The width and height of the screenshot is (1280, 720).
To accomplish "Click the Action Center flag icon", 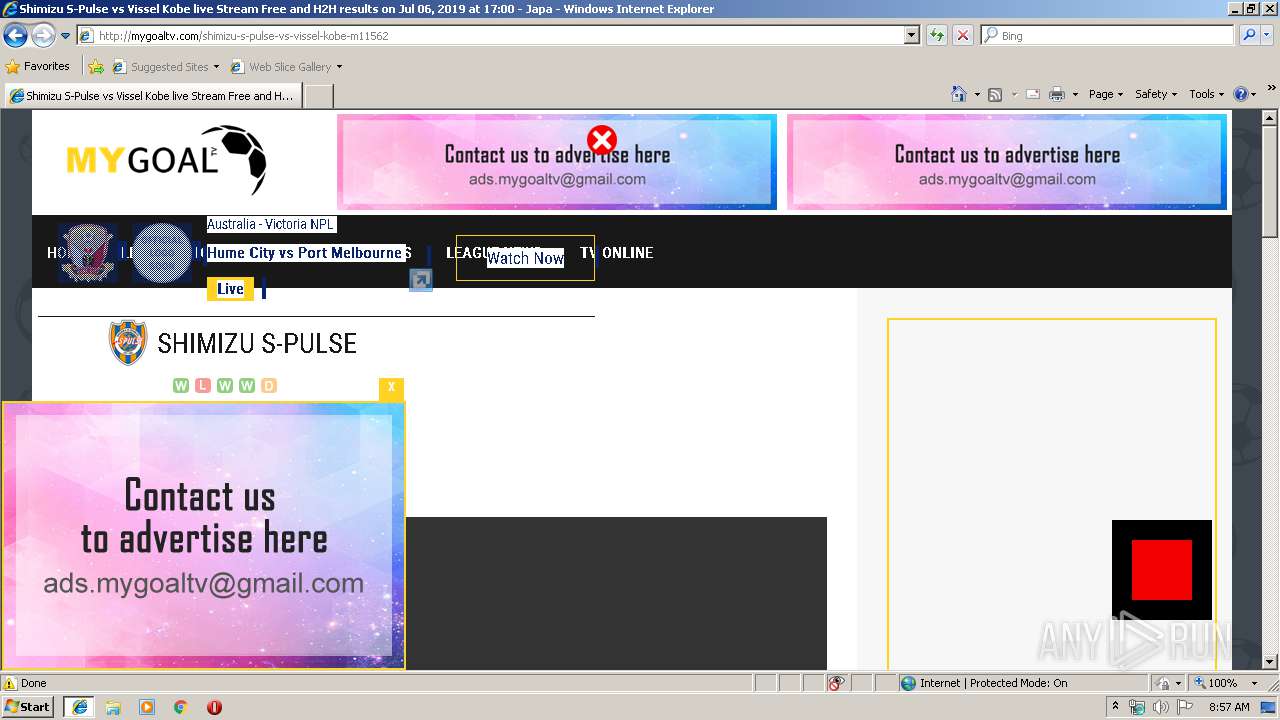I will tap(1185, 707).
